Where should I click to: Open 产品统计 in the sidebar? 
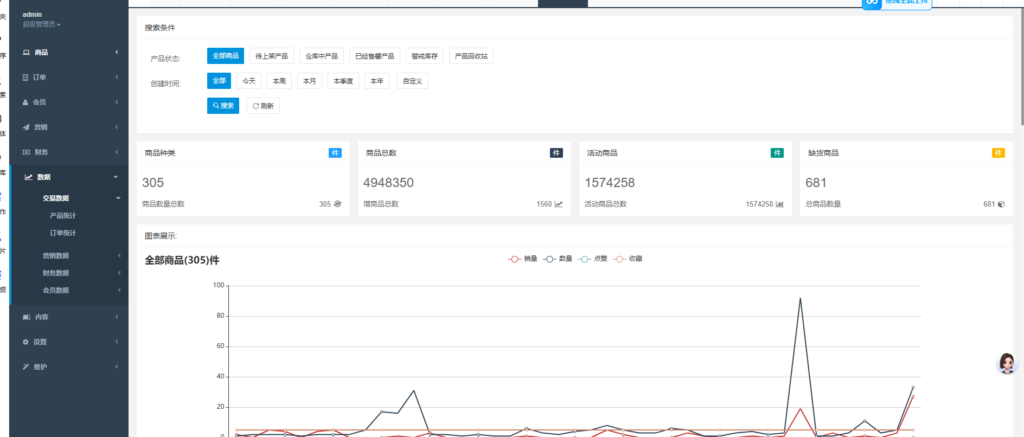(x=63, y=216)
